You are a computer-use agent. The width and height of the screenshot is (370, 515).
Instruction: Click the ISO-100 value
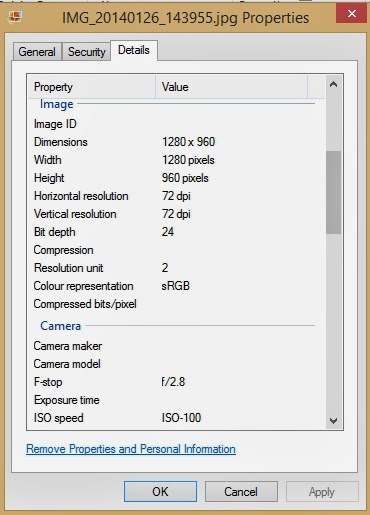click(181, 418)
